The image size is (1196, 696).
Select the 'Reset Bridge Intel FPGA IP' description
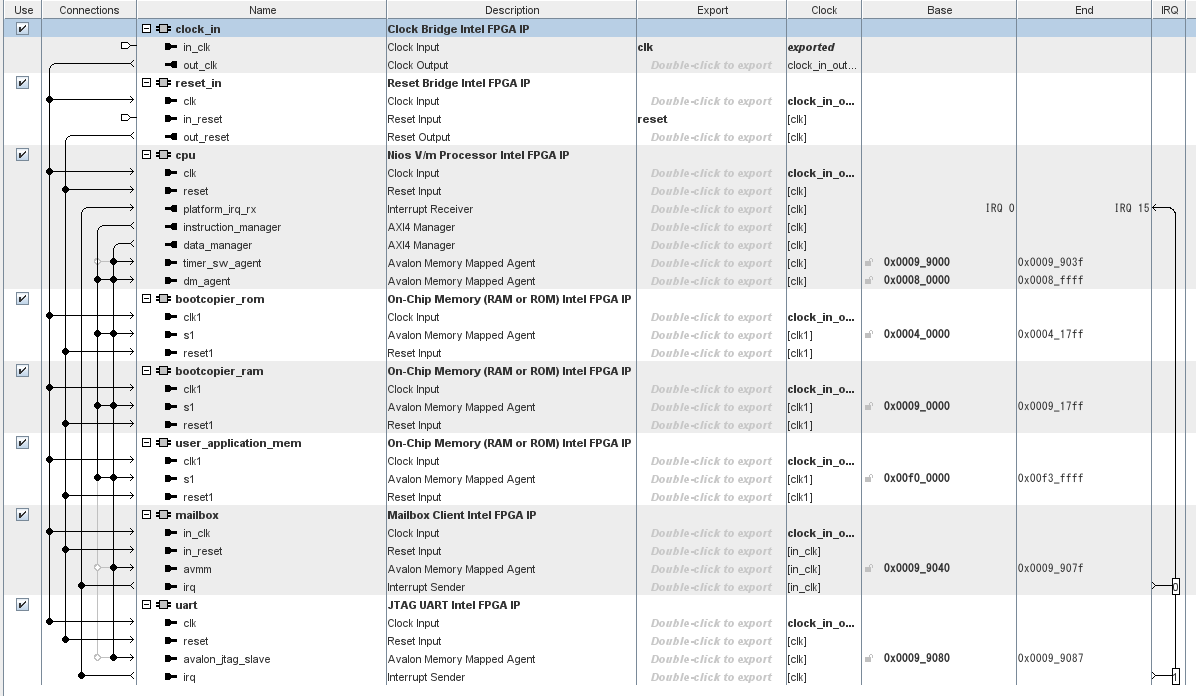click(458, 83)
